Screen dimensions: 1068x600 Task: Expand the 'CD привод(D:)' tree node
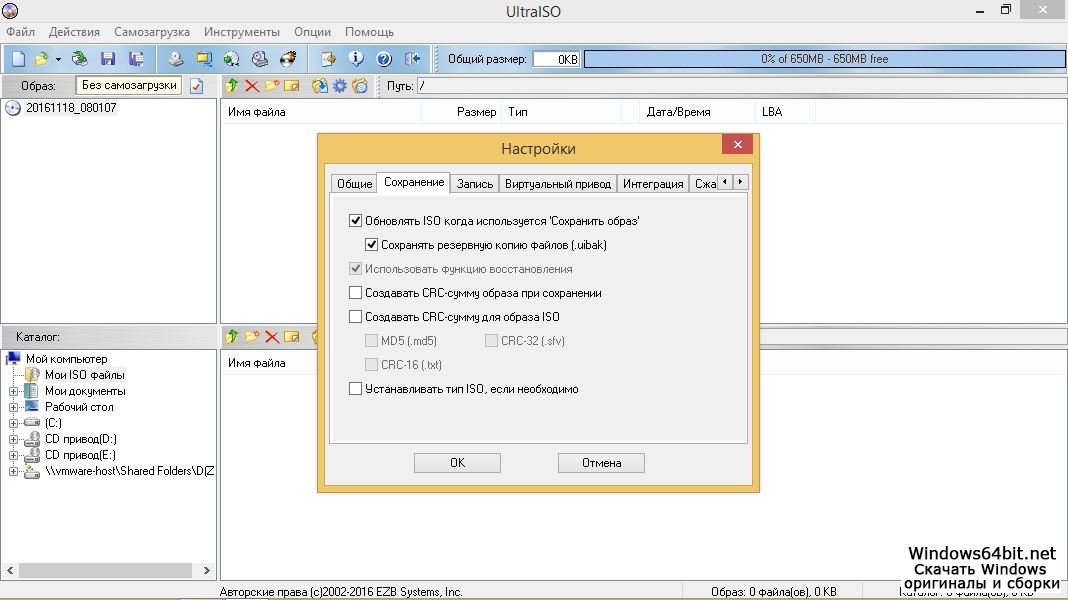pyautogui.click(x=14, y=439)
